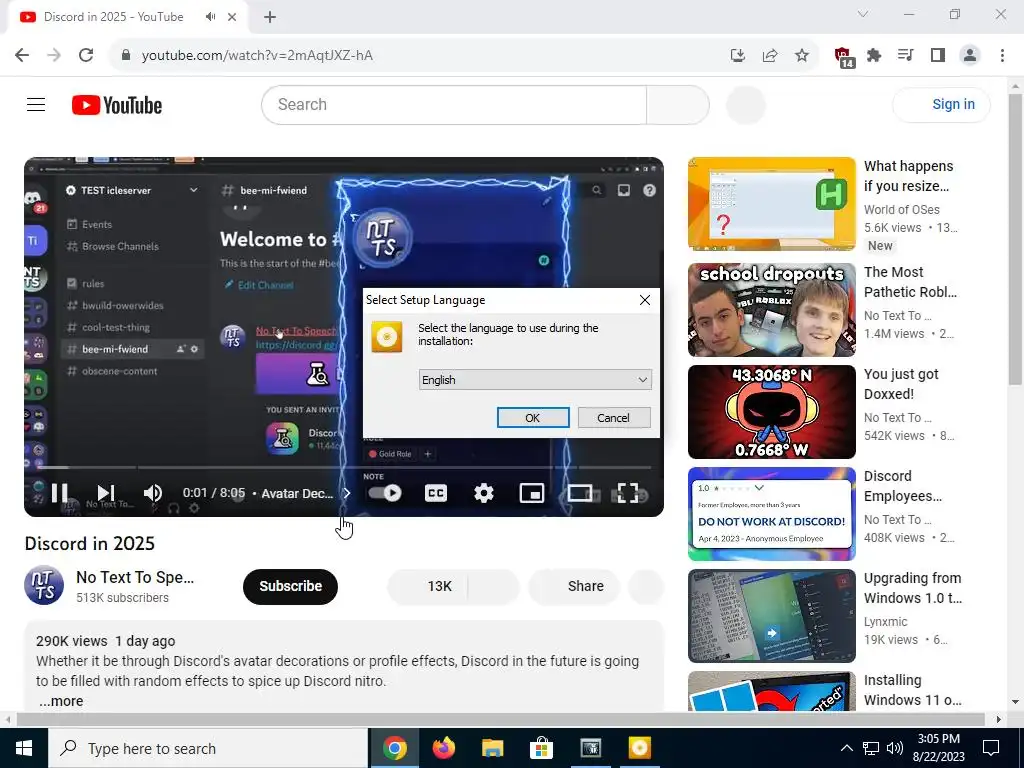
Task: Seek on the video progress bar
Action: pyautogui.click(x=344, y=468)
